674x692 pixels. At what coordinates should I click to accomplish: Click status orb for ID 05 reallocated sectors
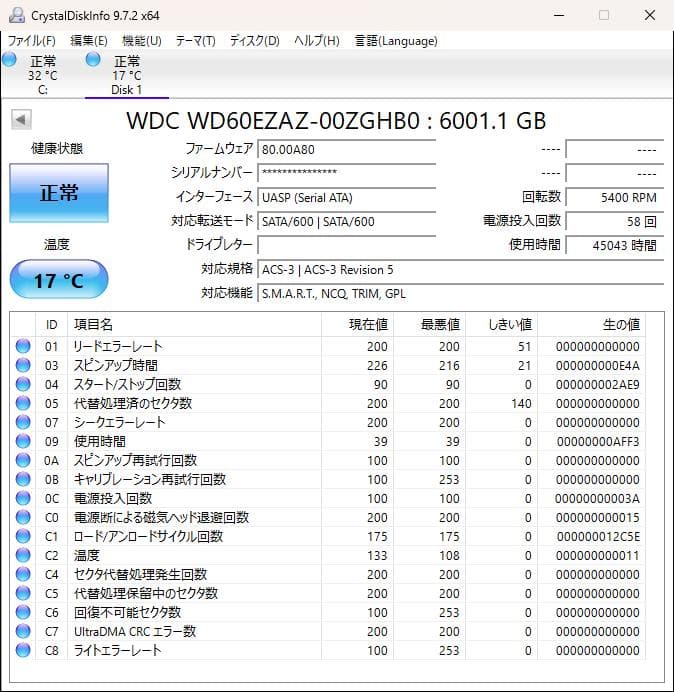click(x=23, y=403)
